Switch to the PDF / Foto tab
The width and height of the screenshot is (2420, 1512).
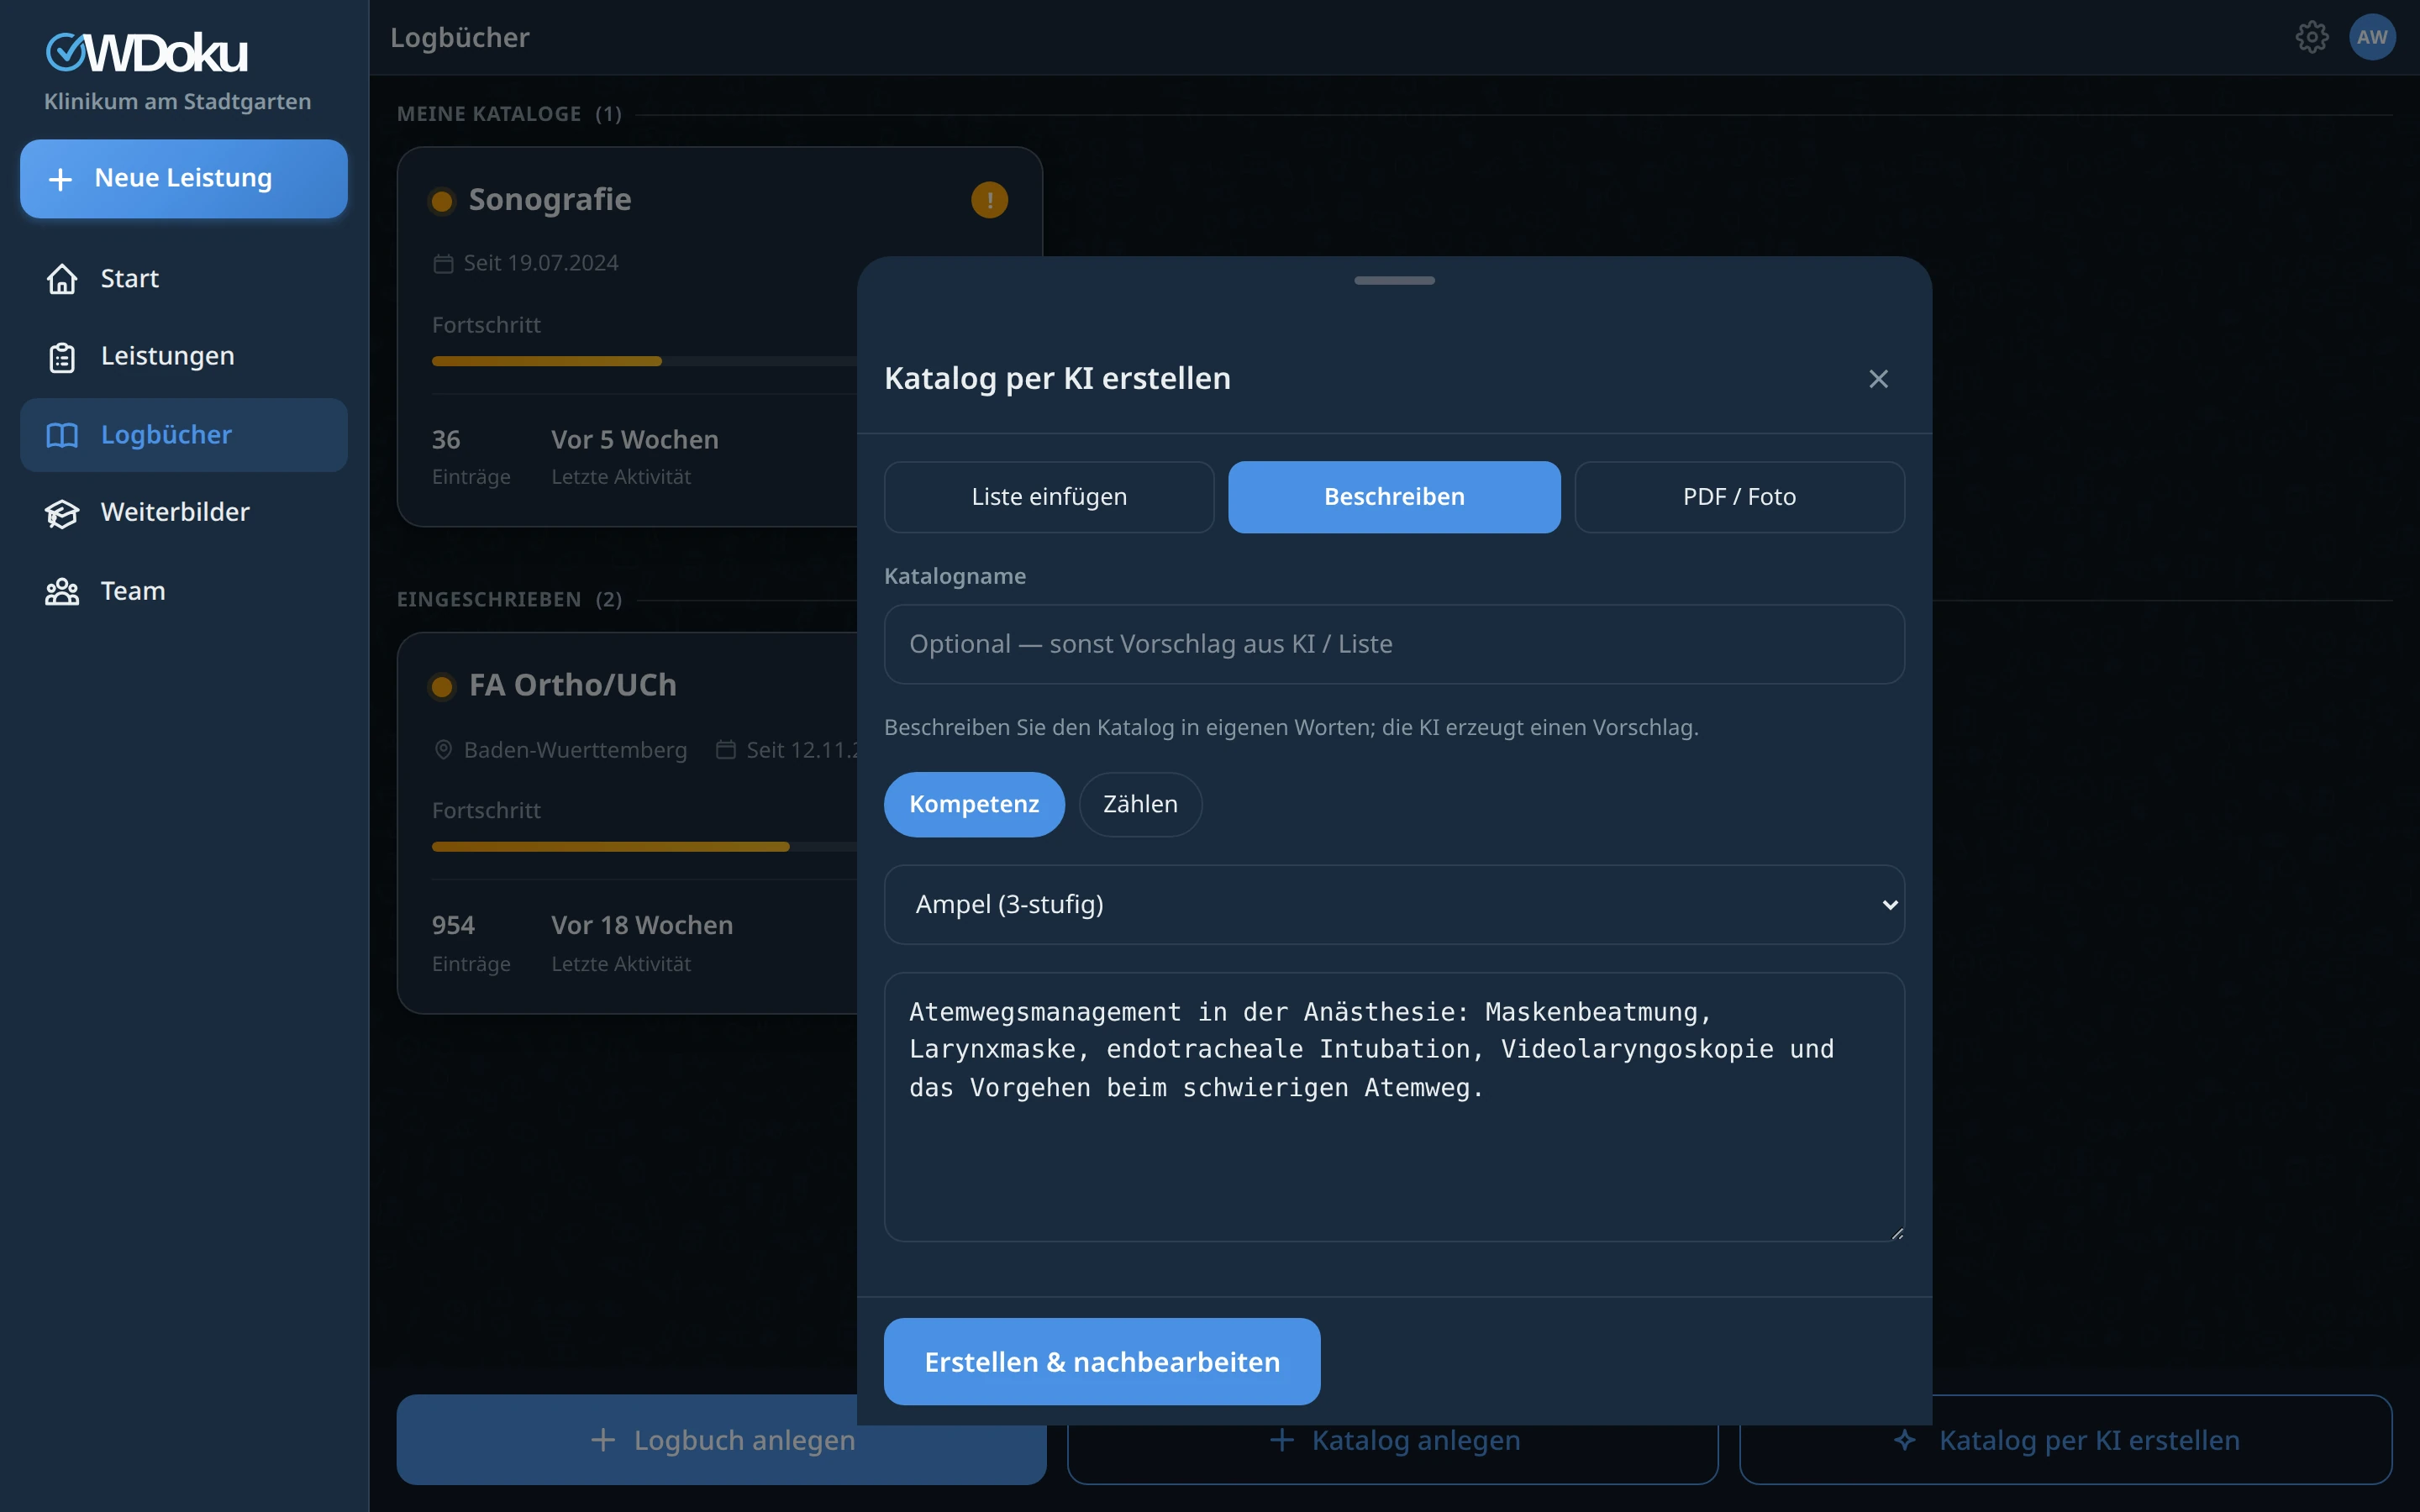pyautogui.click(x=1739, y=497)
